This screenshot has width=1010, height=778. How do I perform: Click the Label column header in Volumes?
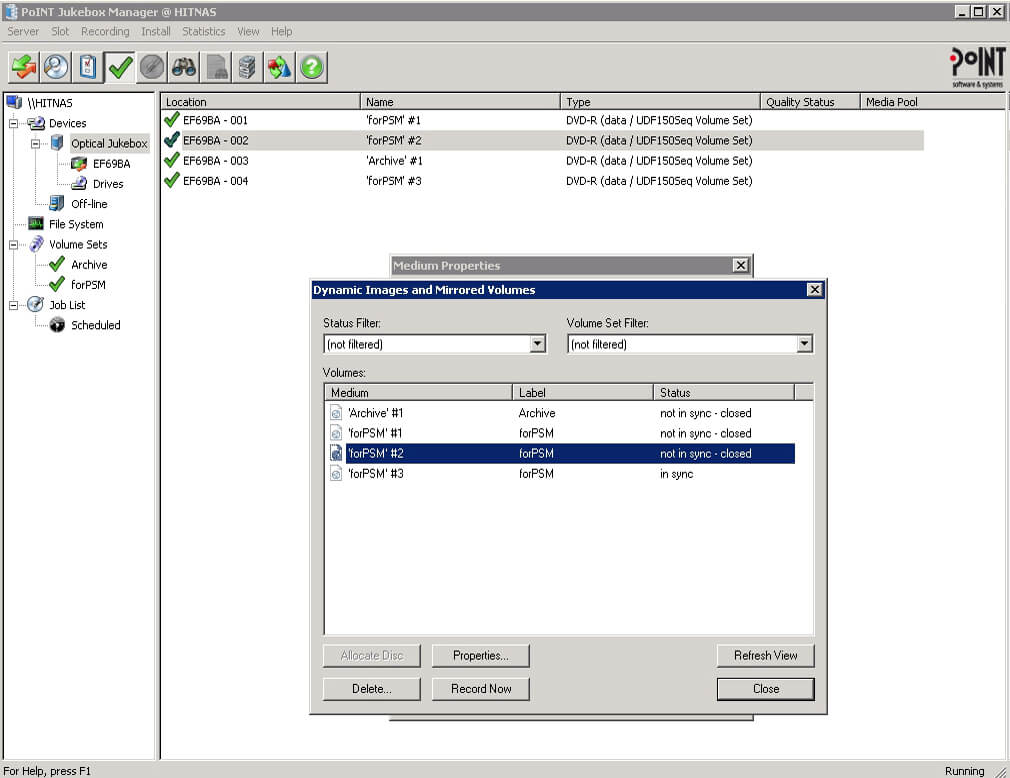coord(583,392)
